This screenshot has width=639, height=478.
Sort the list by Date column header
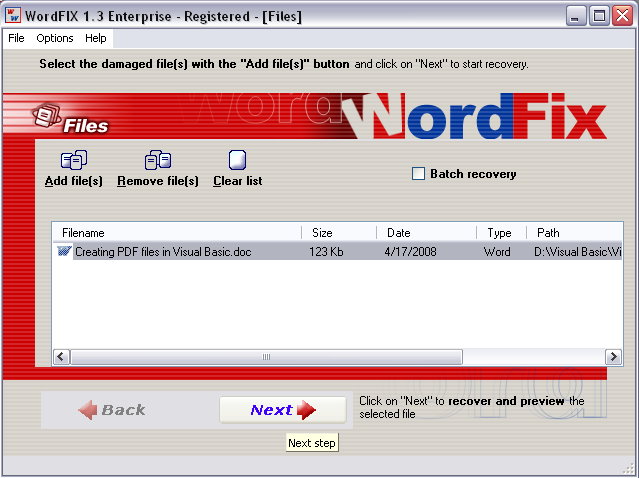click(x=427, y=233)
